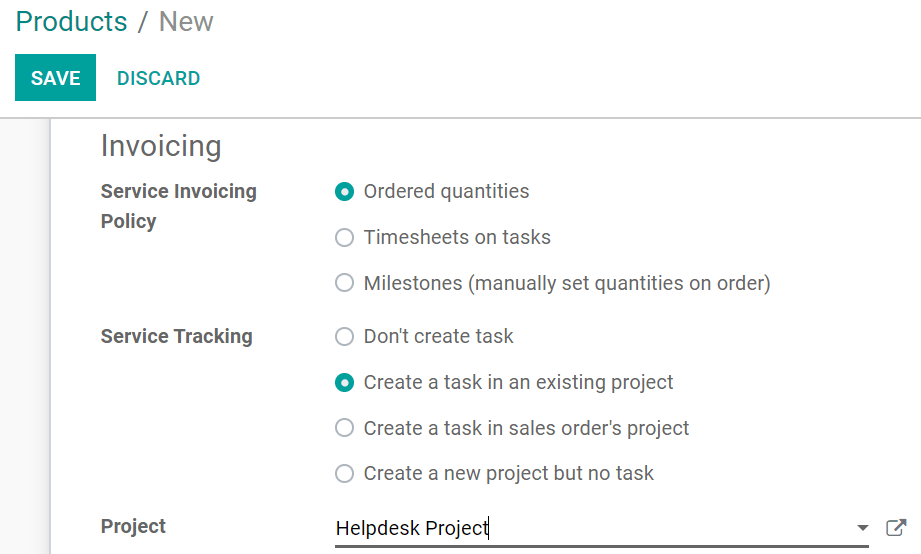
Task: Pick the Don't create task option
Action: click(345, 336)
